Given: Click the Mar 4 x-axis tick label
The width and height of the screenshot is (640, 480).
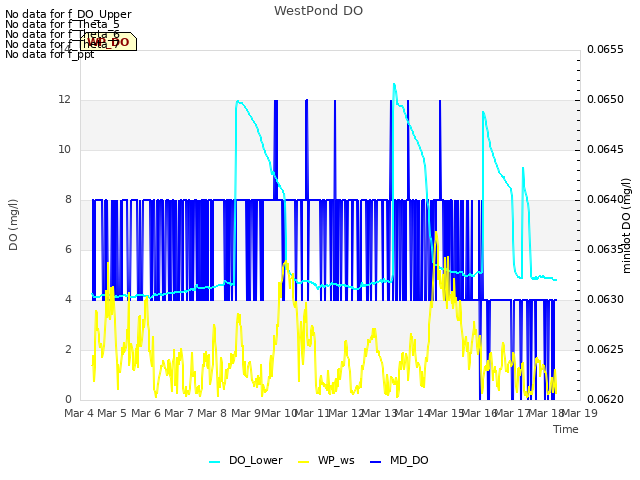Looking at the screenshot, I should point(79,413).
